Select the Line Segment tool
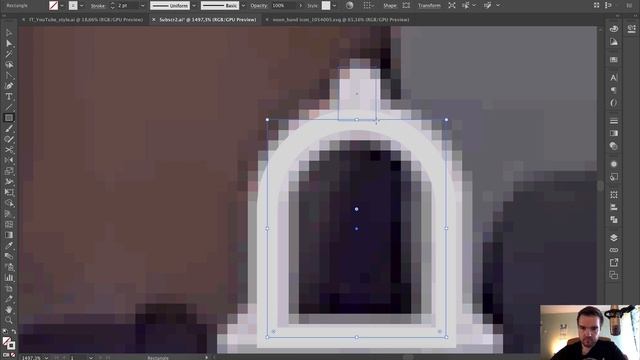 (9, 107)
